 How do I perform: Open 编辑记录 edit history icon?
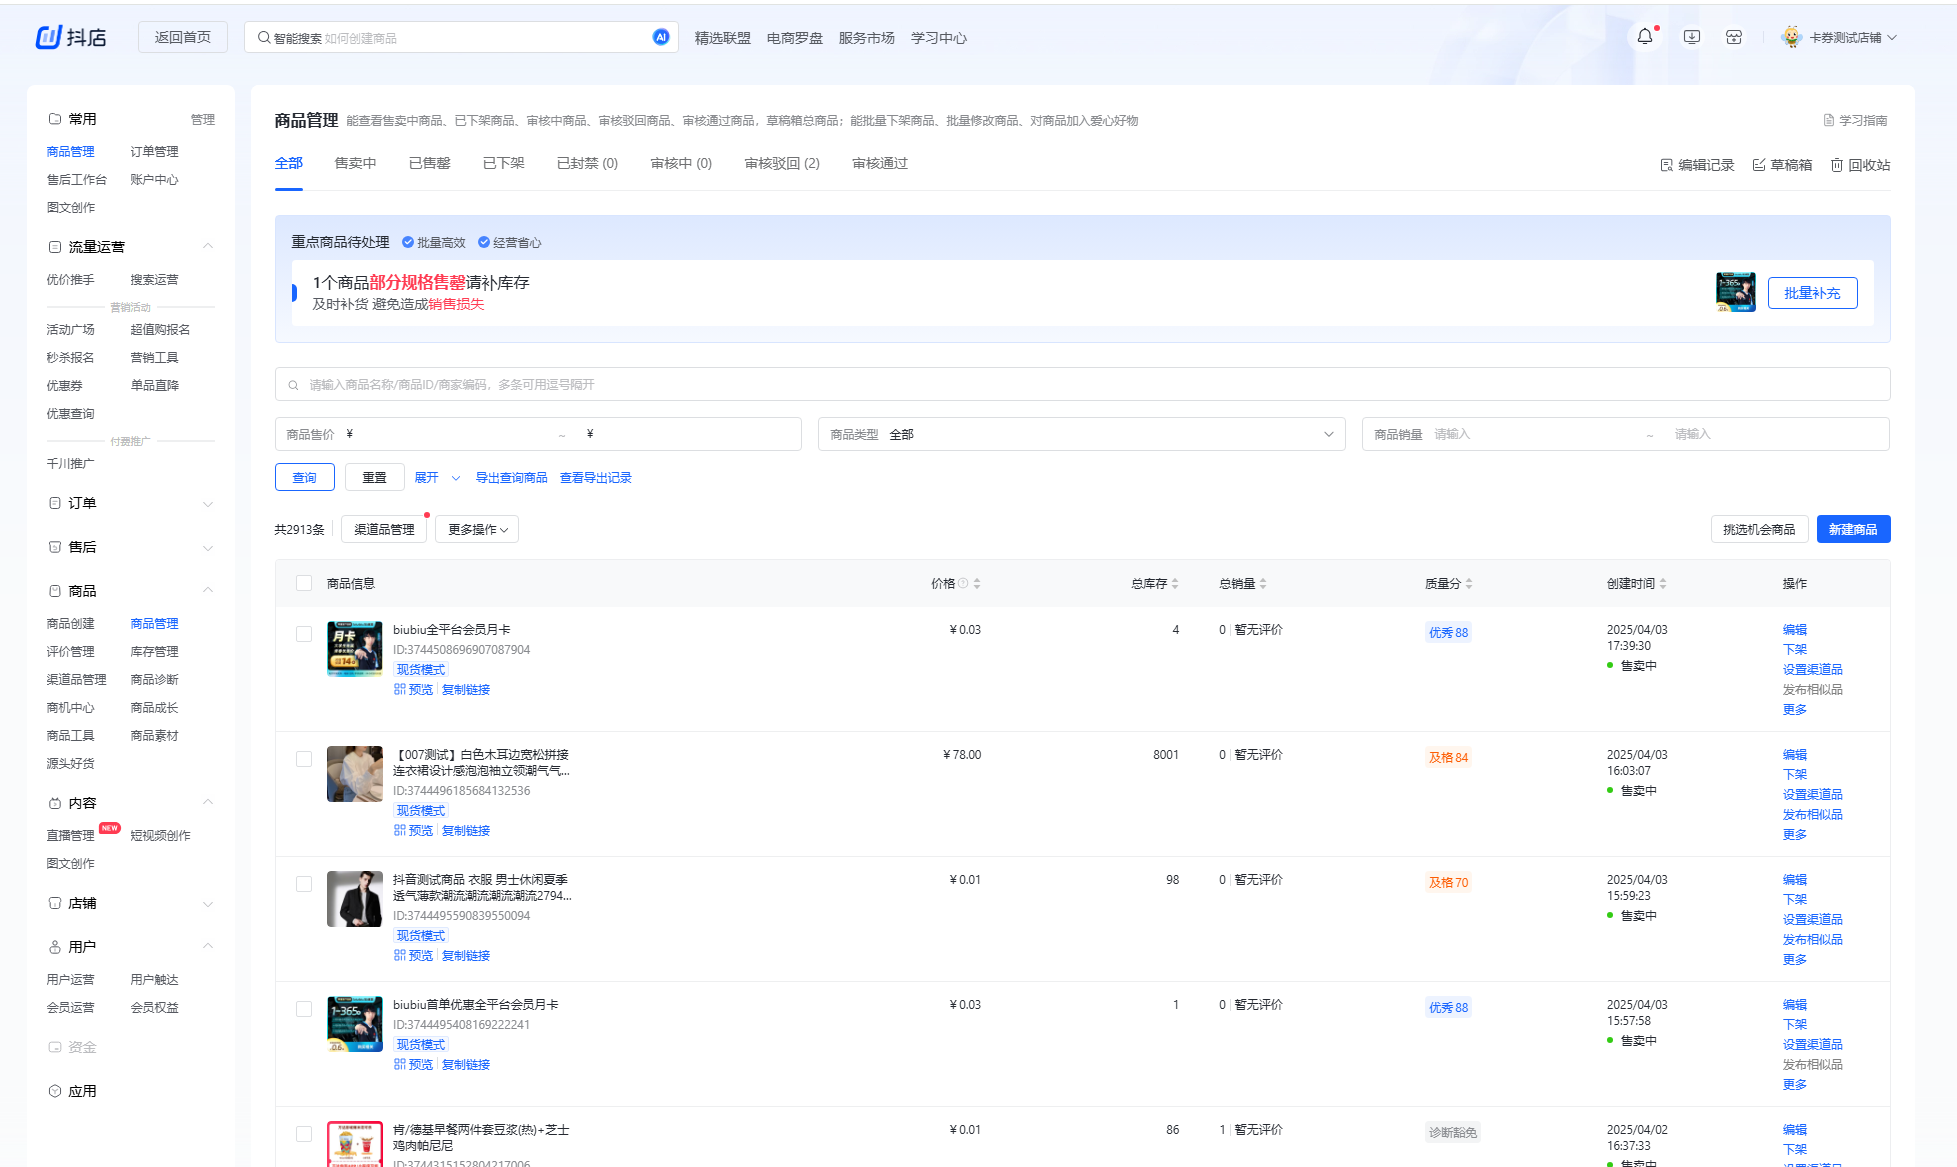point(1667,165)
